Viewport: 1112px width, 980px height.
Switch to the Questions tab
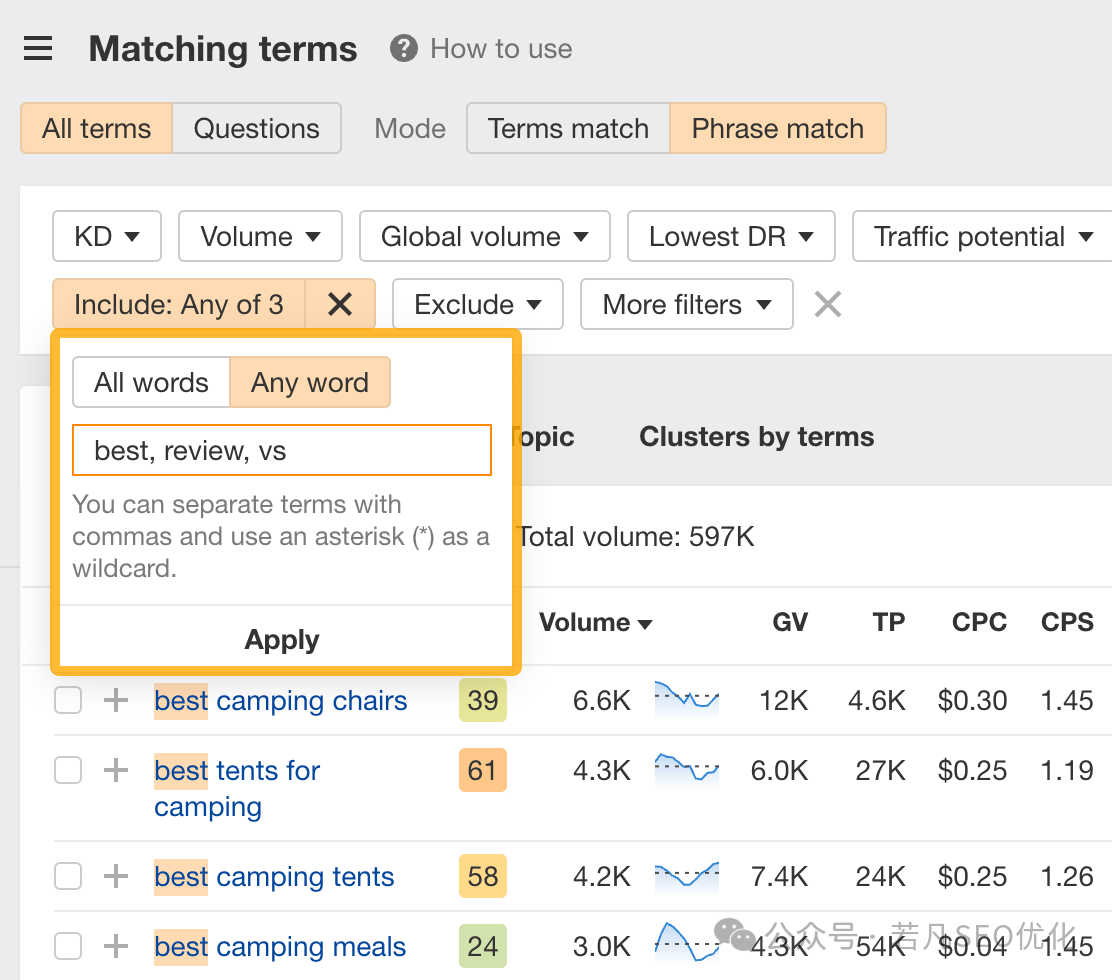coord(257,128)
